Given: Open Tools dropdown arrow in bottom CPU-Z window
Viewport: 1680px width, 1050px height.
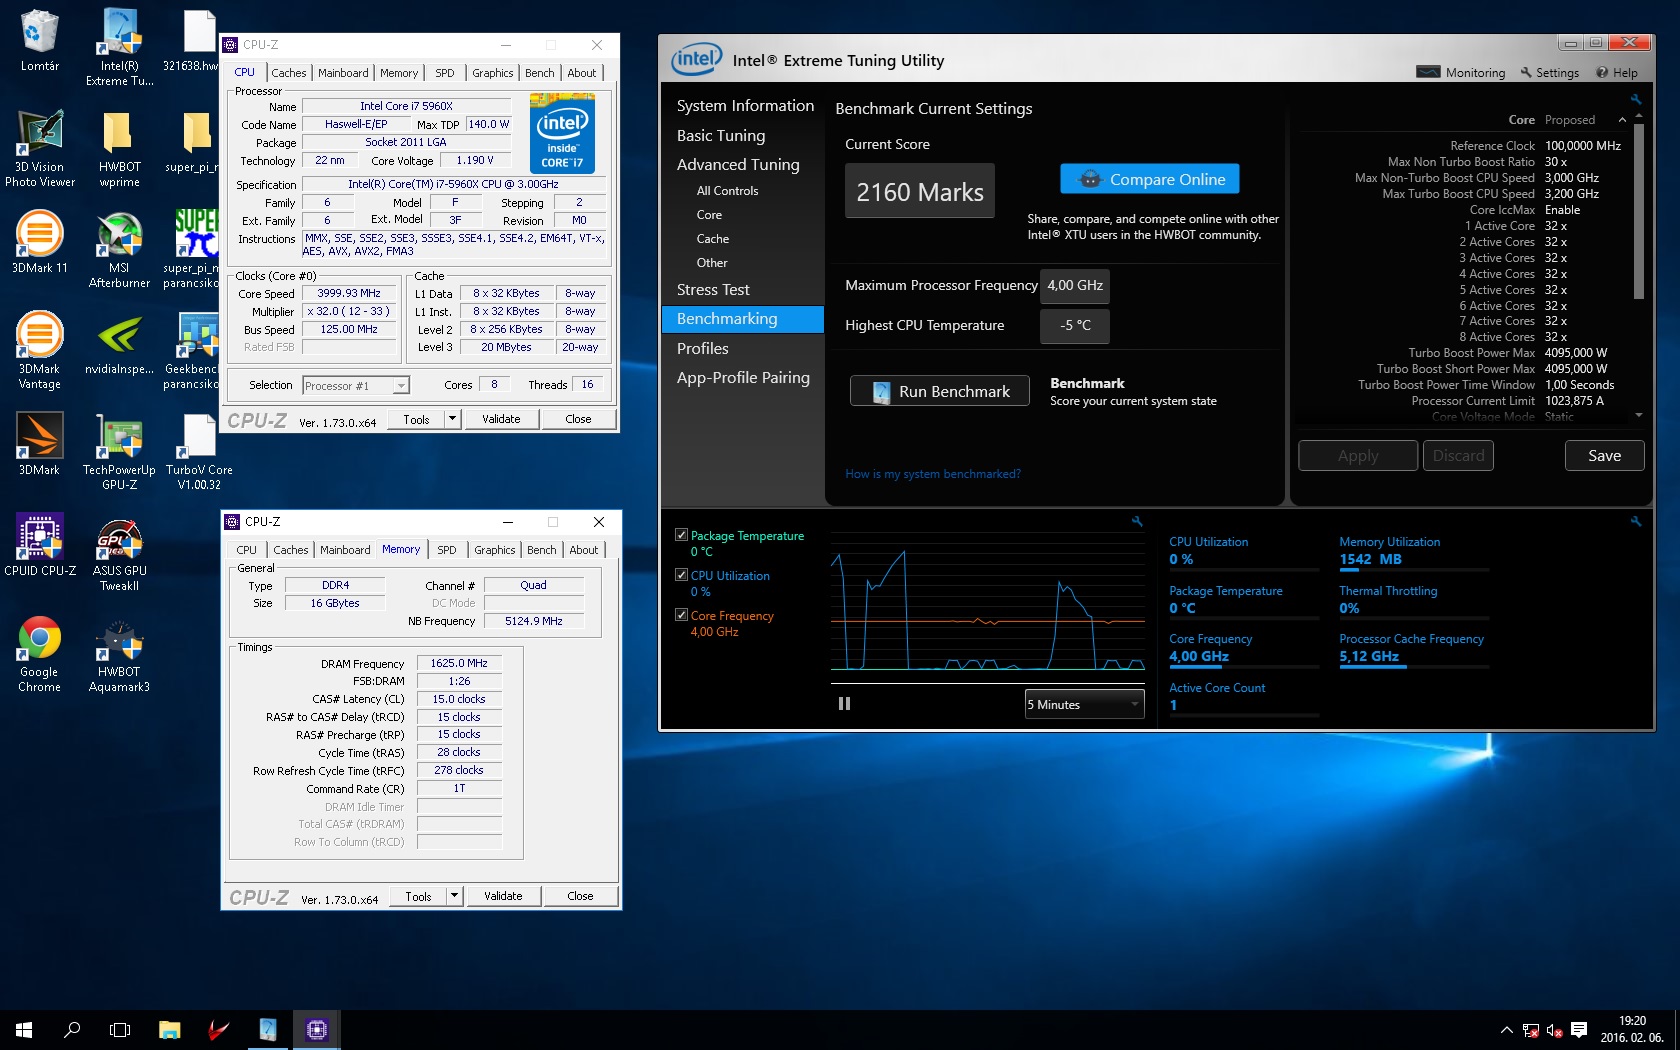Looking at the screenshot, I should click(x=455, y=896).
